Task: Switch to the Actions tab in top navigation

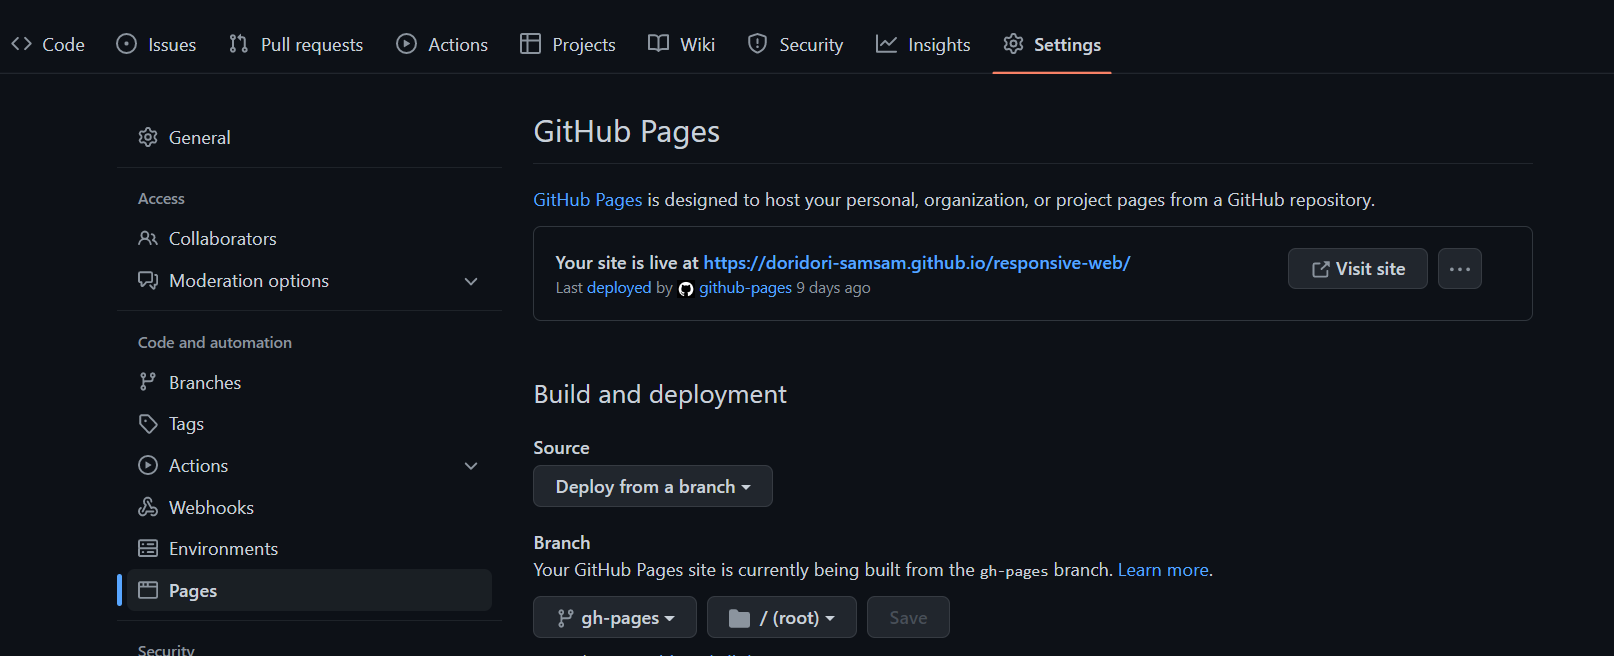Action: click(442, 44)
